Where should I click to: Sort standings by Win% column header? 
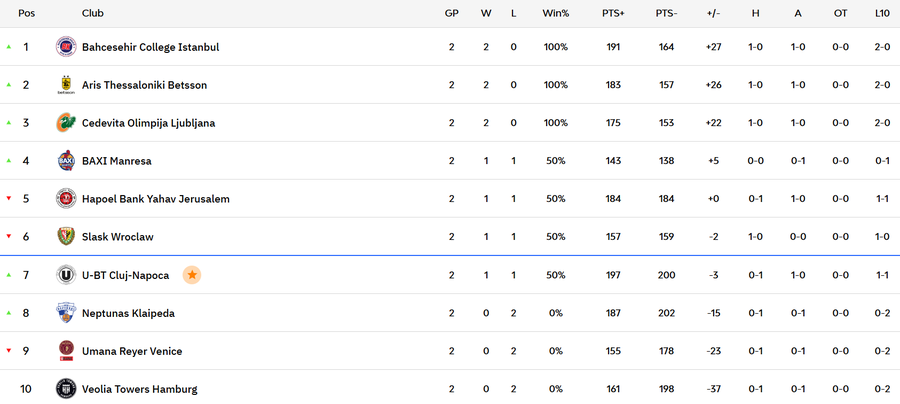(555, 13)
